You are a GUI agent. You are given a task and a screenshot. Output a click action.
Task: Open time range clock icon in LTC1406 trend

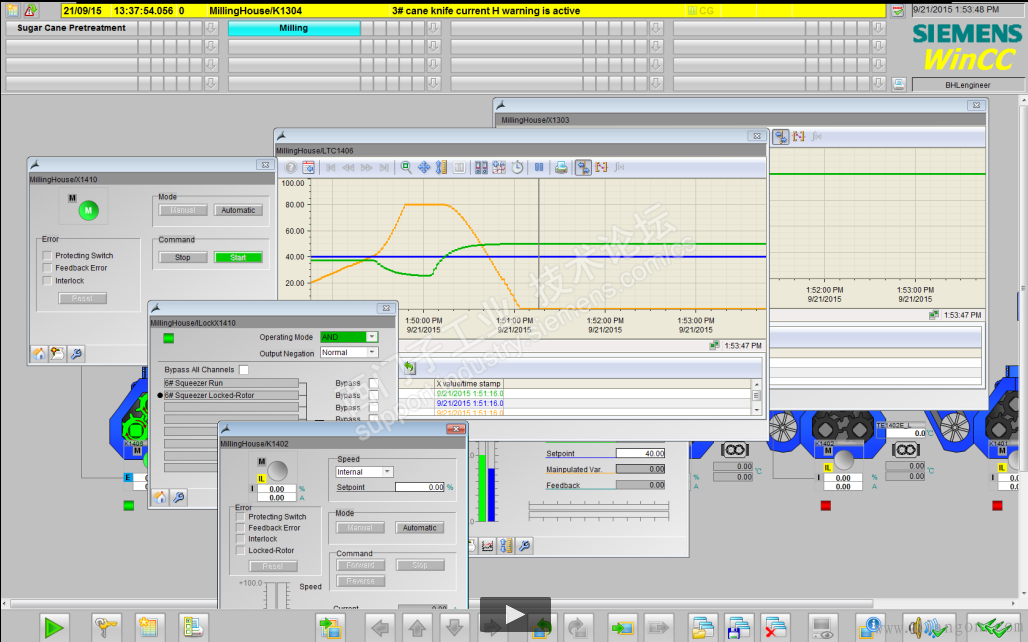click(x=517, y=167)
